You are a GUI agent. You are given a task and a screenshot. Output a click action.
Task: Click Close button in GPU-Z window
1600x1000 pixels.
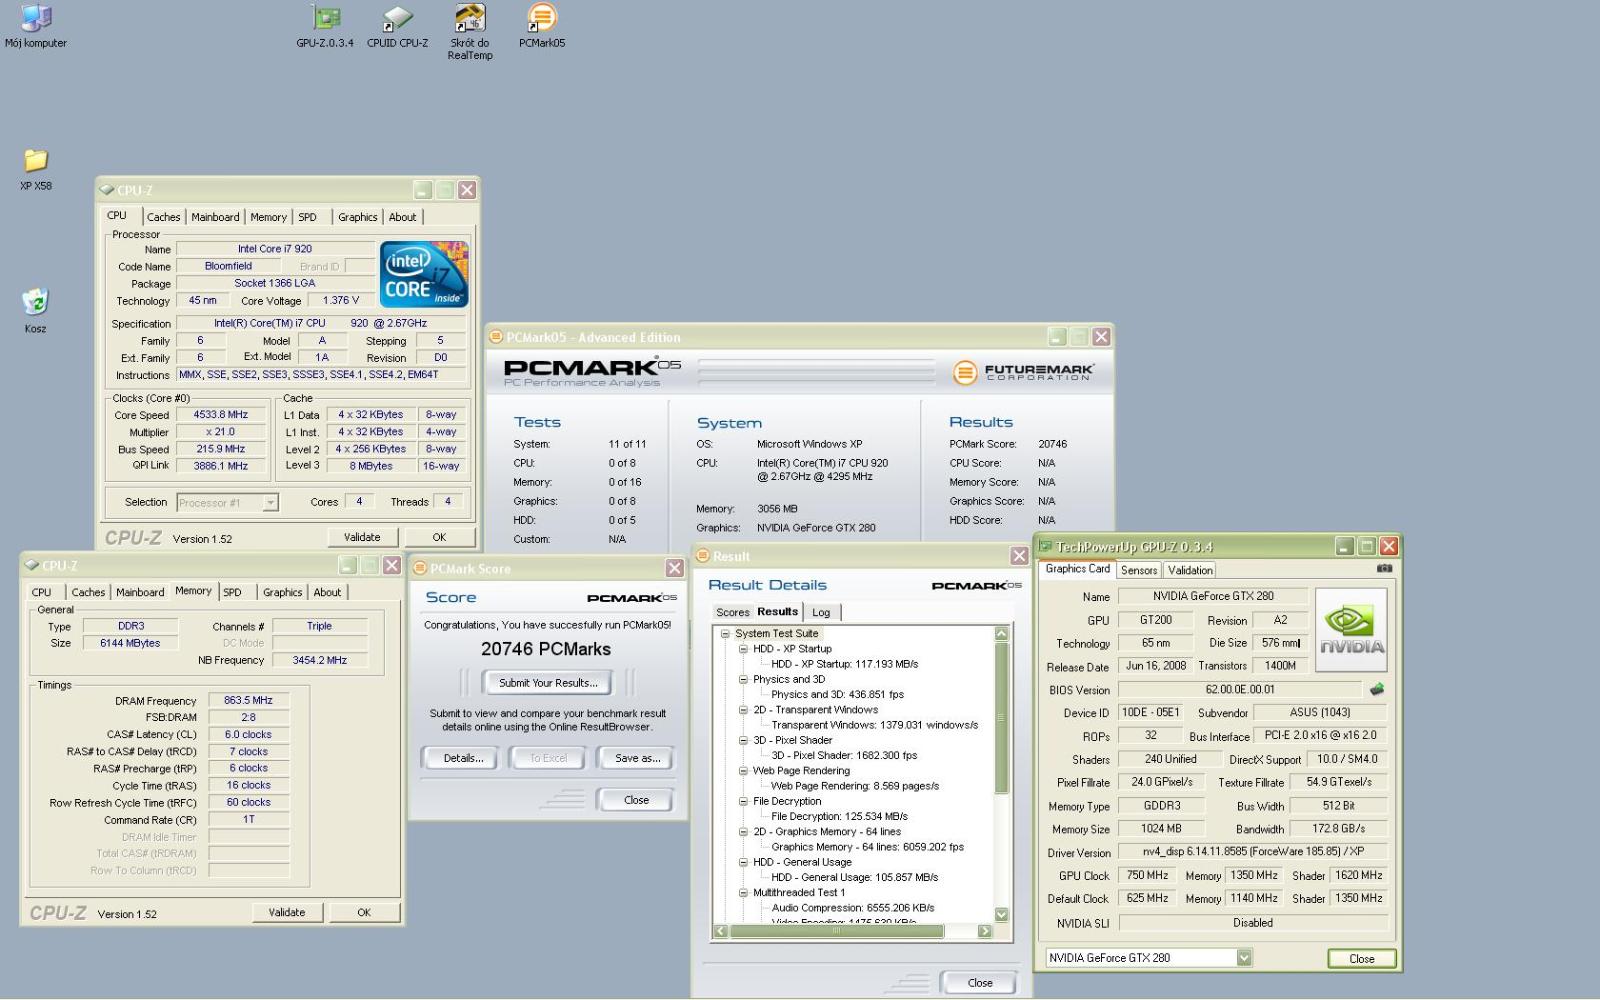1361,958
